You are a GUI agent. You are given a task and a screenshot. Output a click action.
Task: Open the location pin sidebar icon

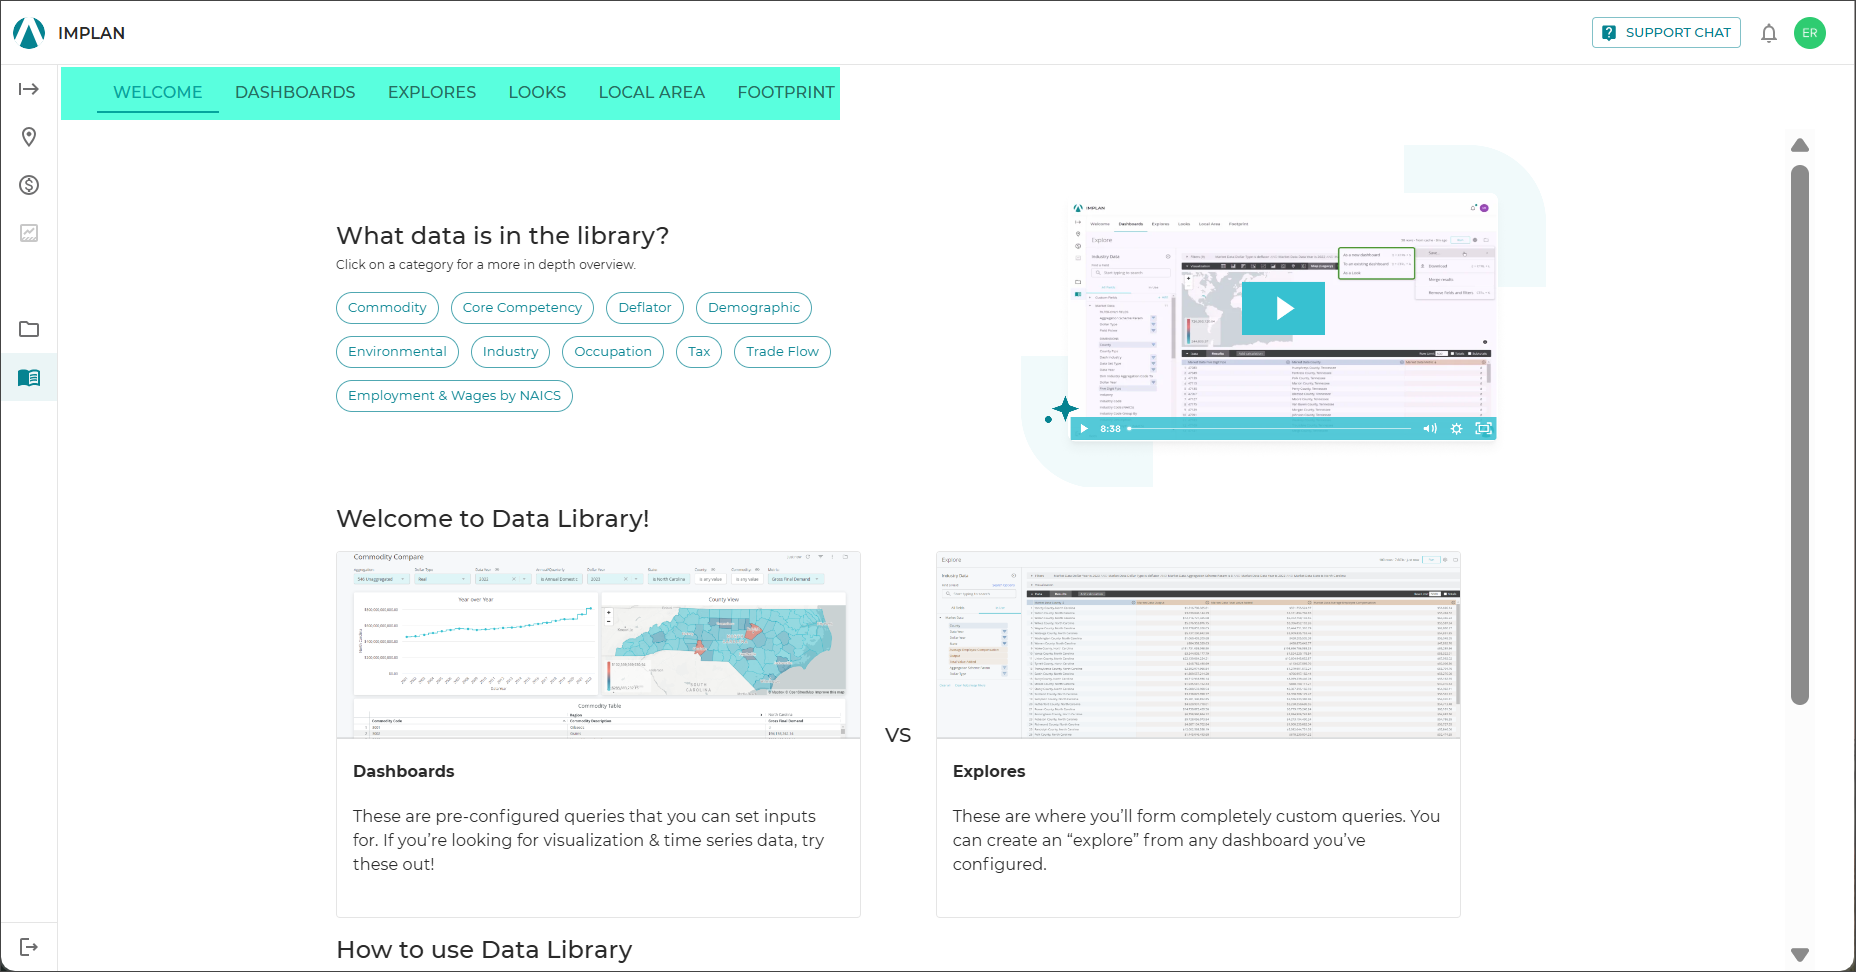coord(29,137)
